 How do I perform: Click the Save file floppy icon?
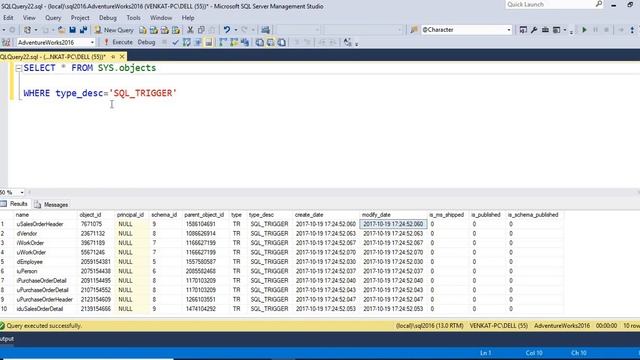(72, 30)
